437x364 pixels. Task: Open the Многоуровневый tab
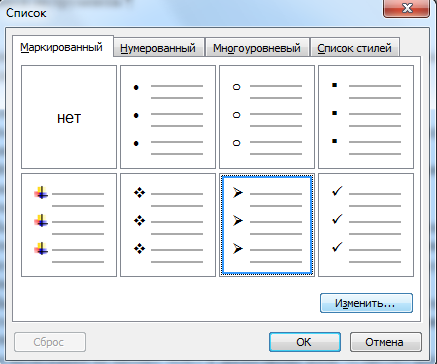(257, 48)
